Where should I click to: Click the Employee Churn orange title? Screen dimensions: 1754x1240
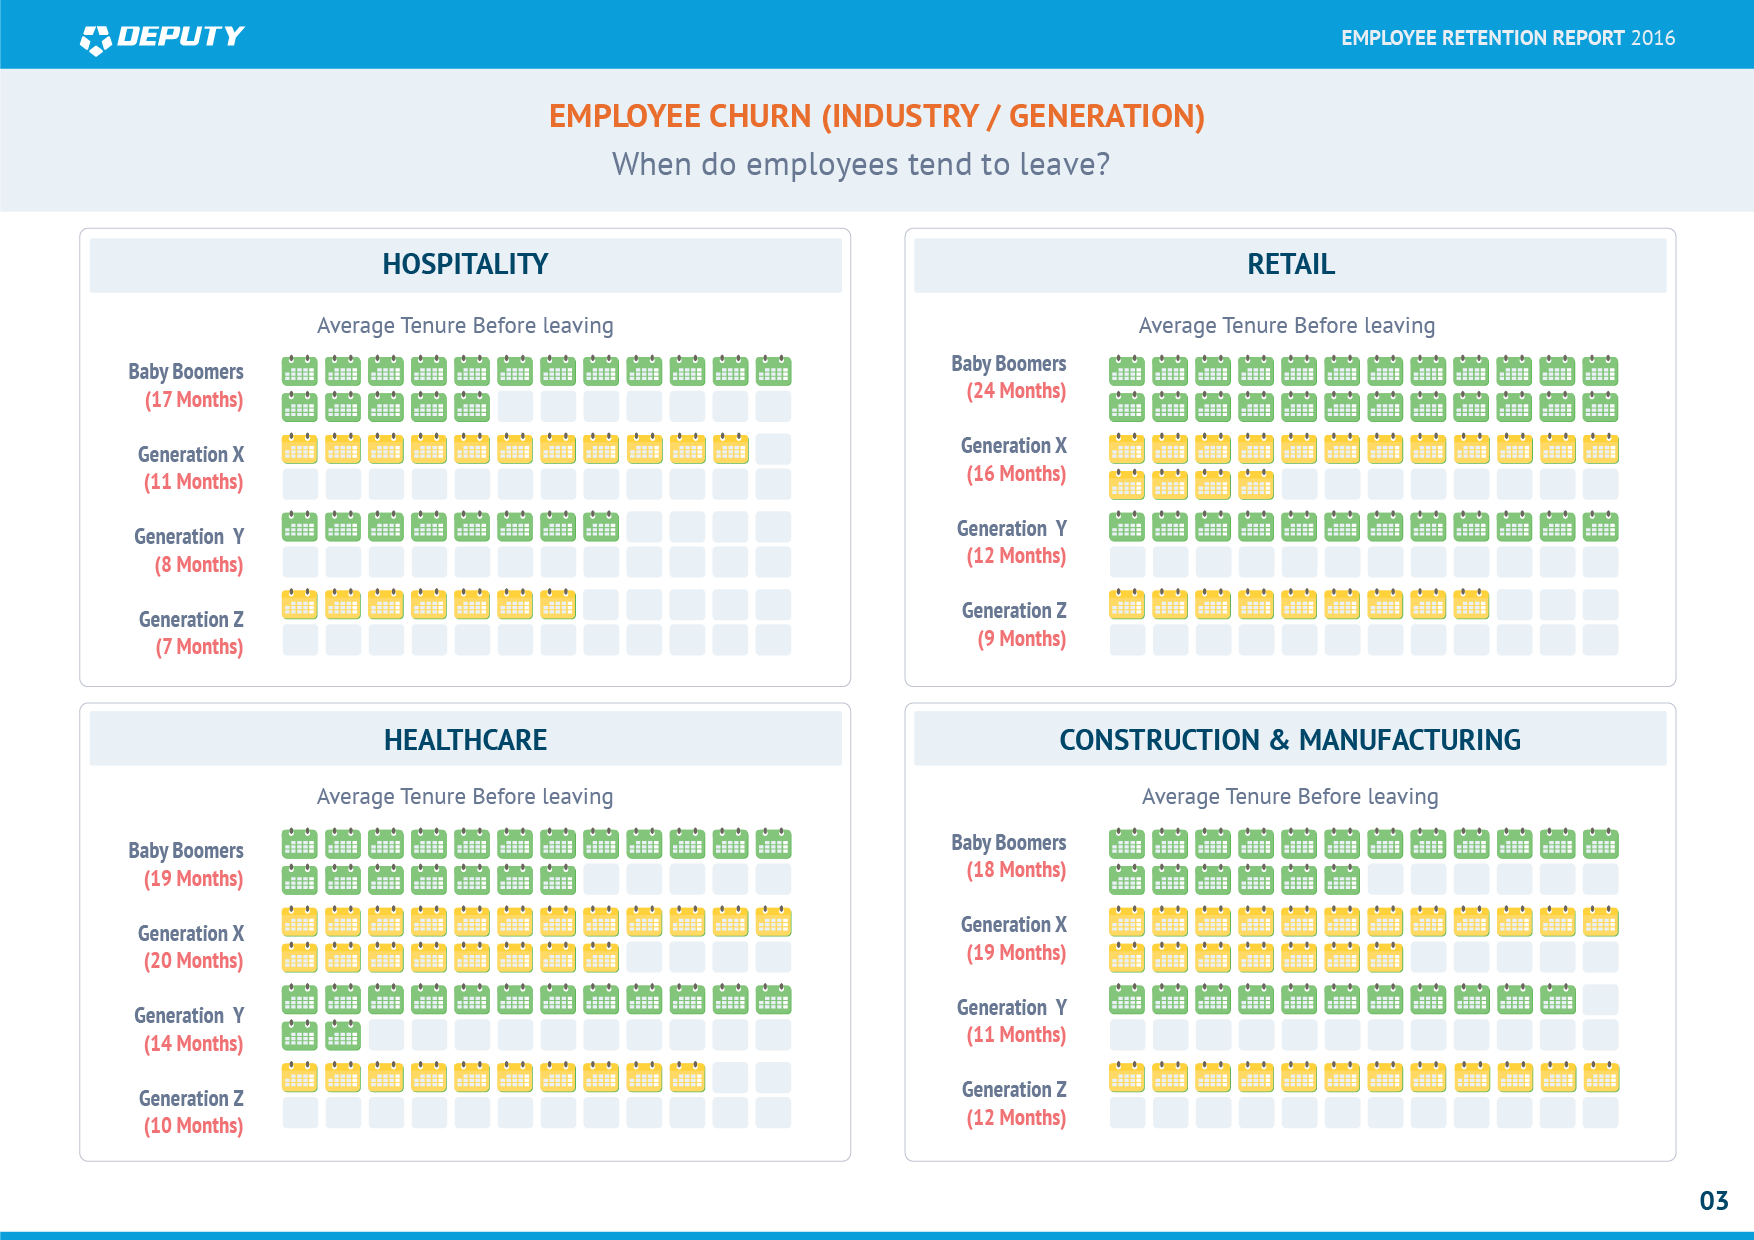coord(876,116)
